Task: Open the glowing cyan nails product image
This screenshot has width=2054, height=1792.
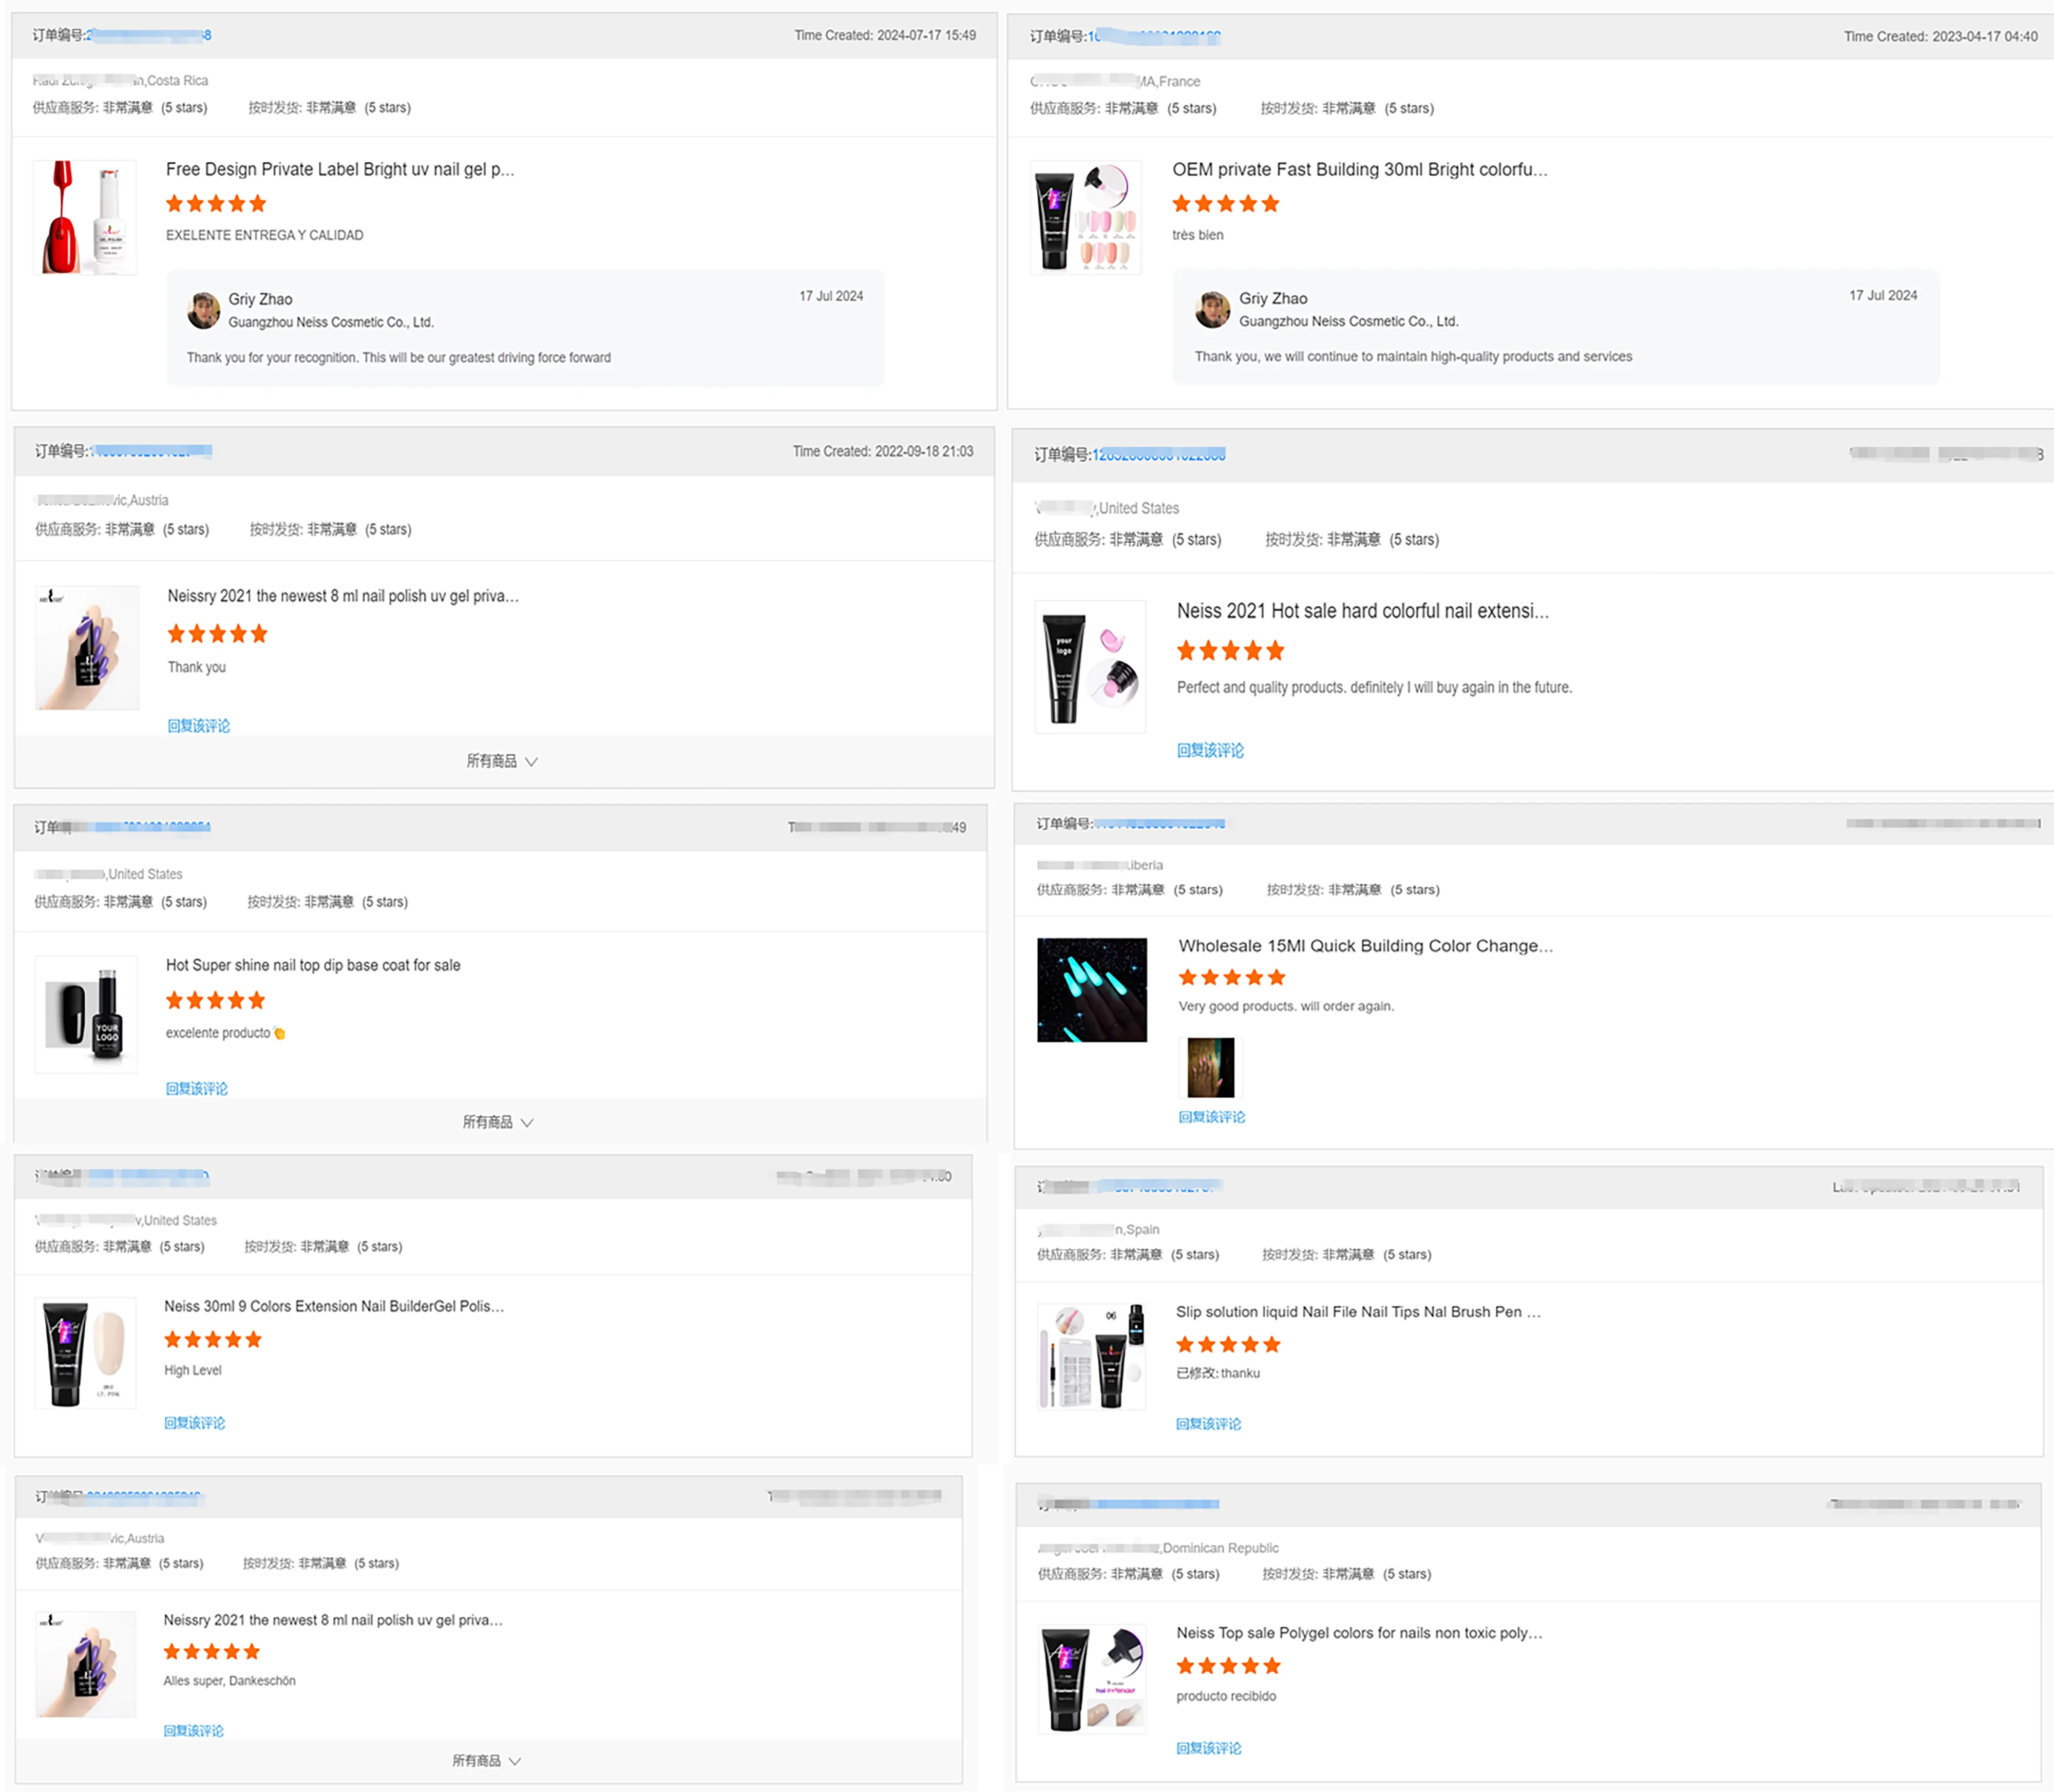Action: (x=1091, y=990)
